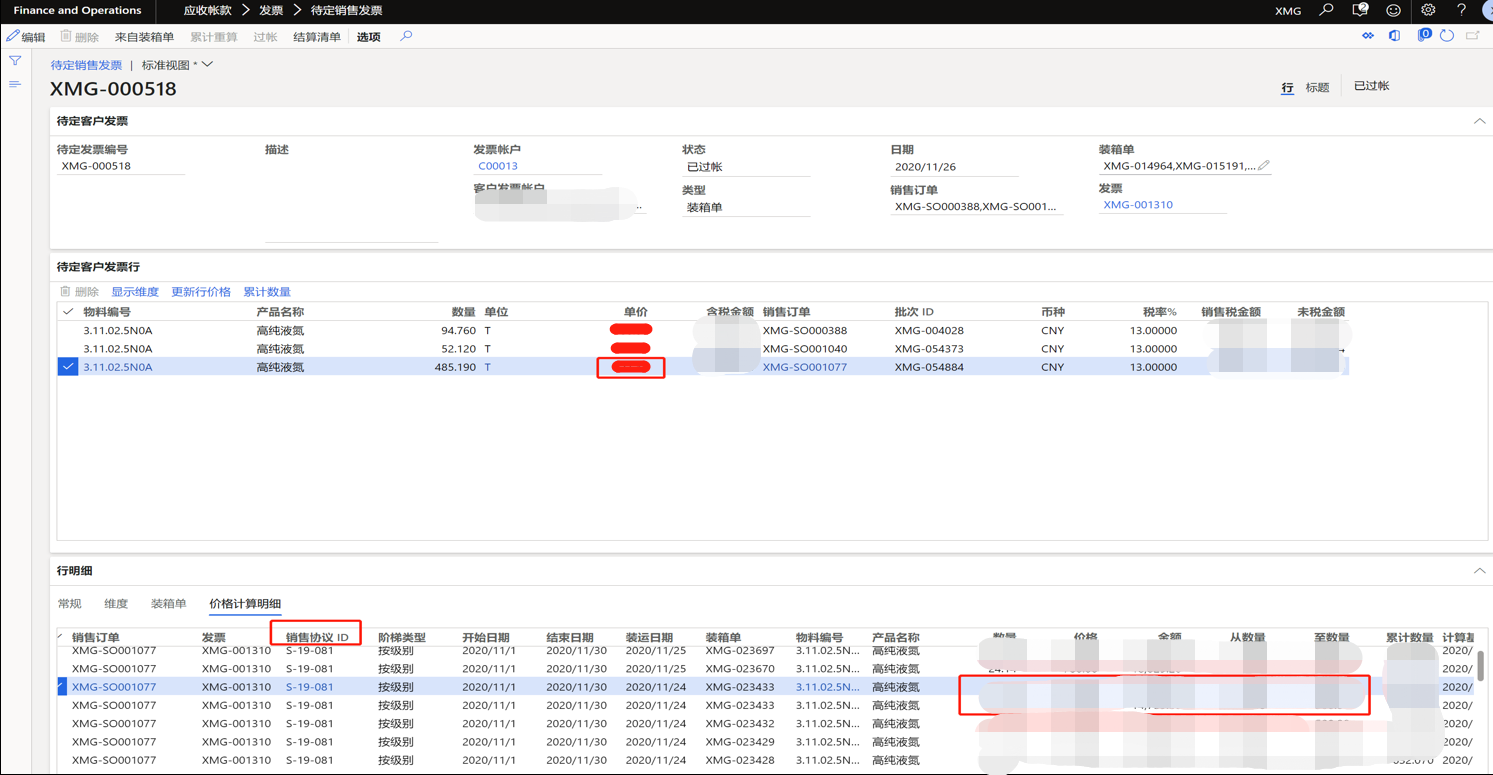
Task: Click the 阶梯类型 column header
Action: (403, 637)
